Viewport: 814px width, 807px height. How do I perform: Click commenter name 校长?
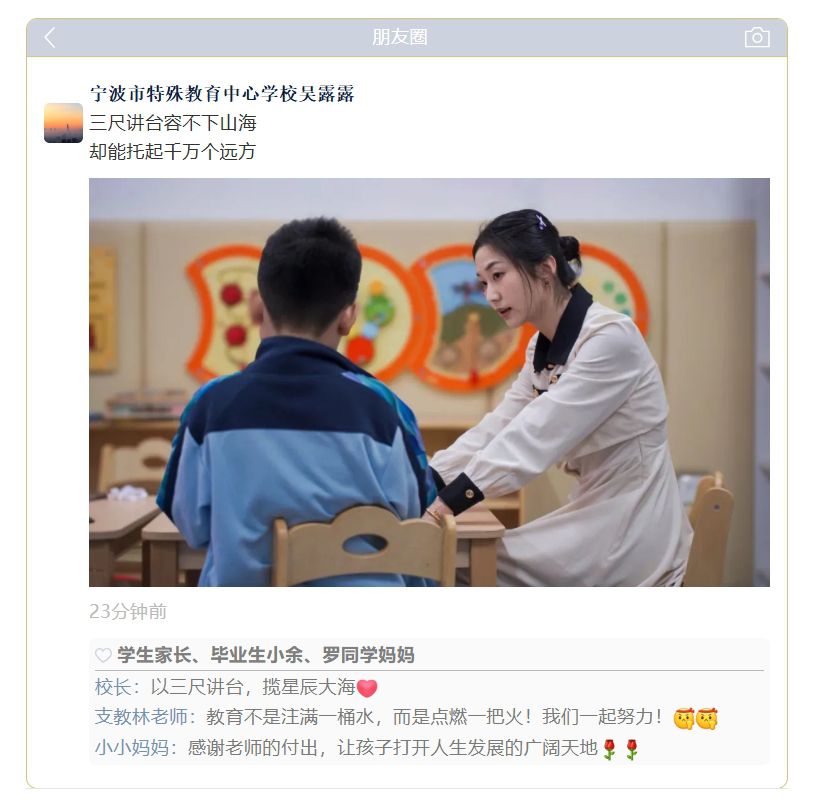pyautogui.click(x=113, y=687)
